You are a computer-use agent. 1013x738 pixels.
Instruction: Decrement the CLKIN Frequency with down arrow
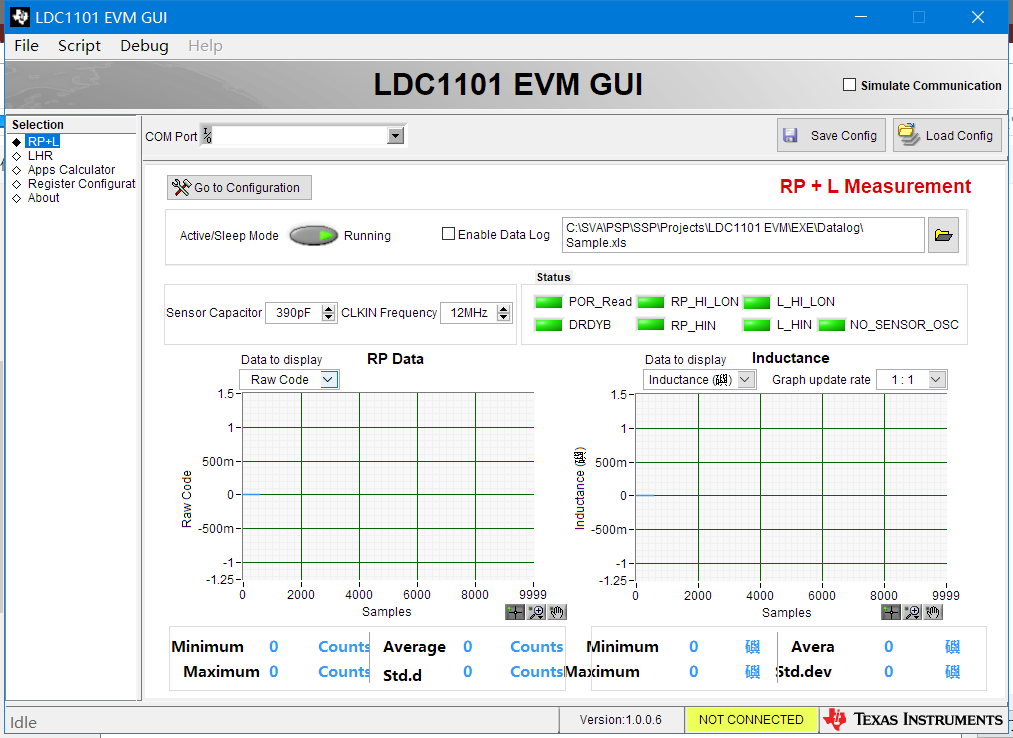[503, 317]
